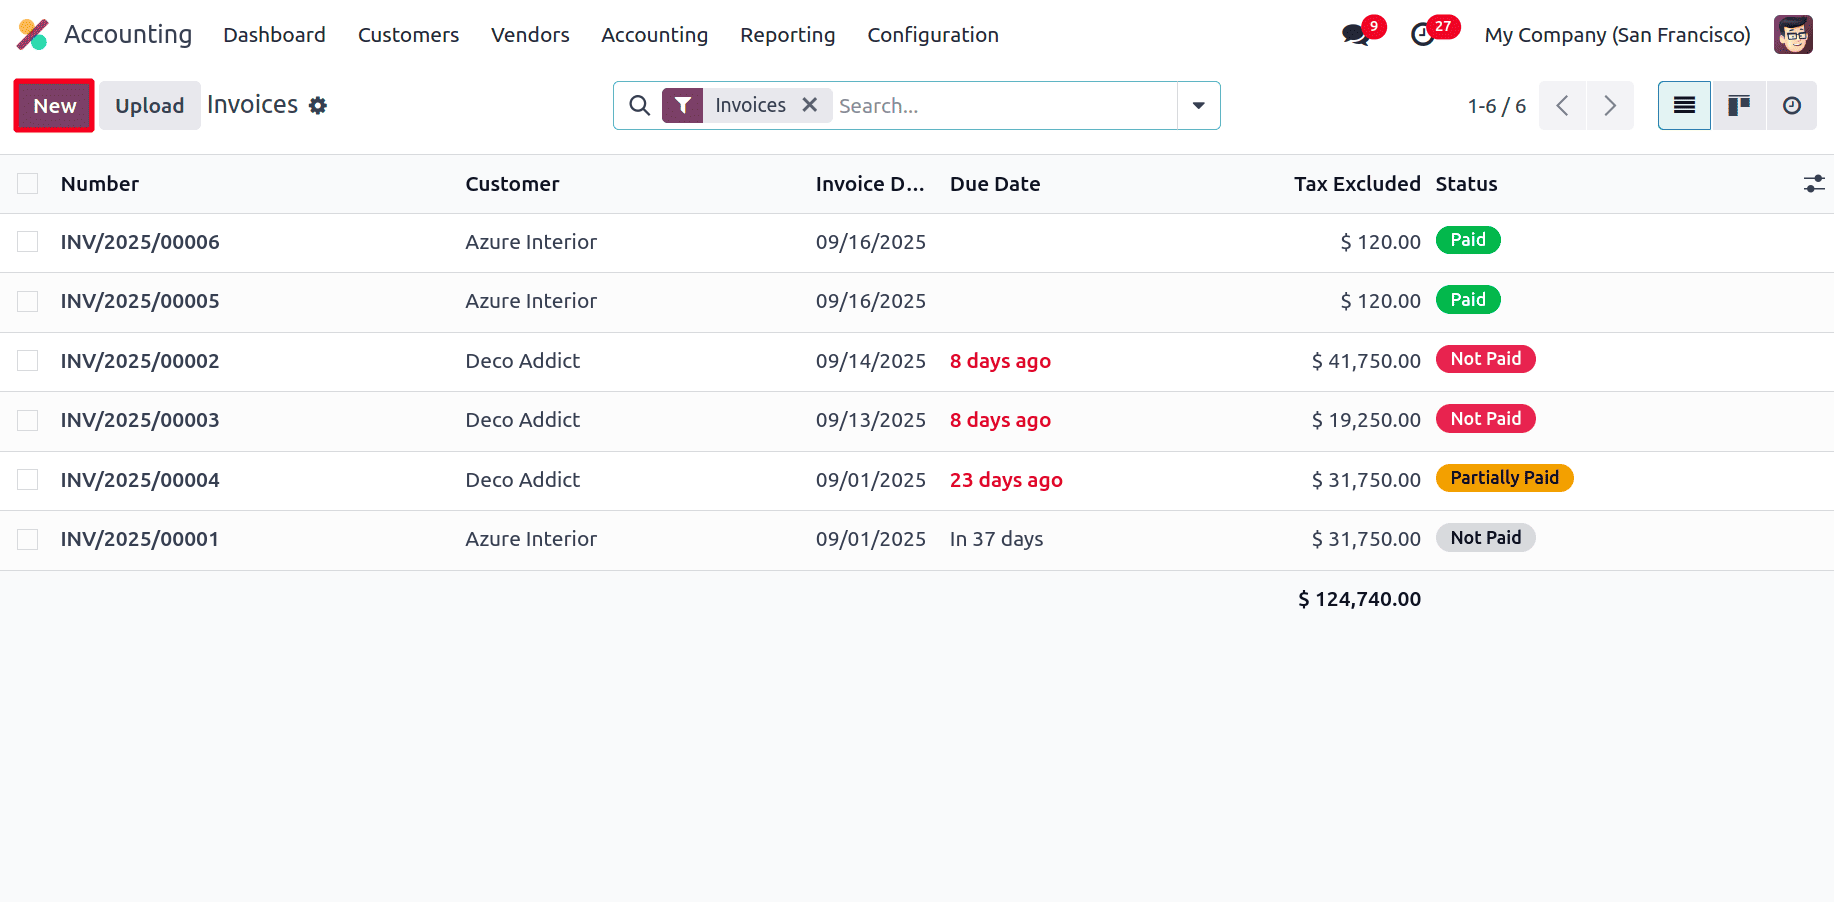Open the Configuration menu
This screenshot has height=902, width=1834.
coord(932,35)
